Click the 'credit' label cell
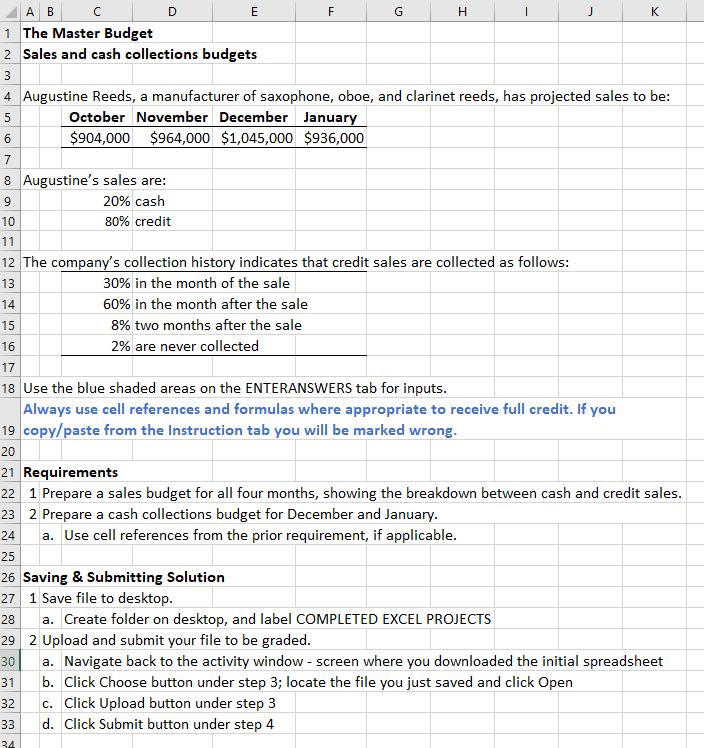 coord(153,221)
